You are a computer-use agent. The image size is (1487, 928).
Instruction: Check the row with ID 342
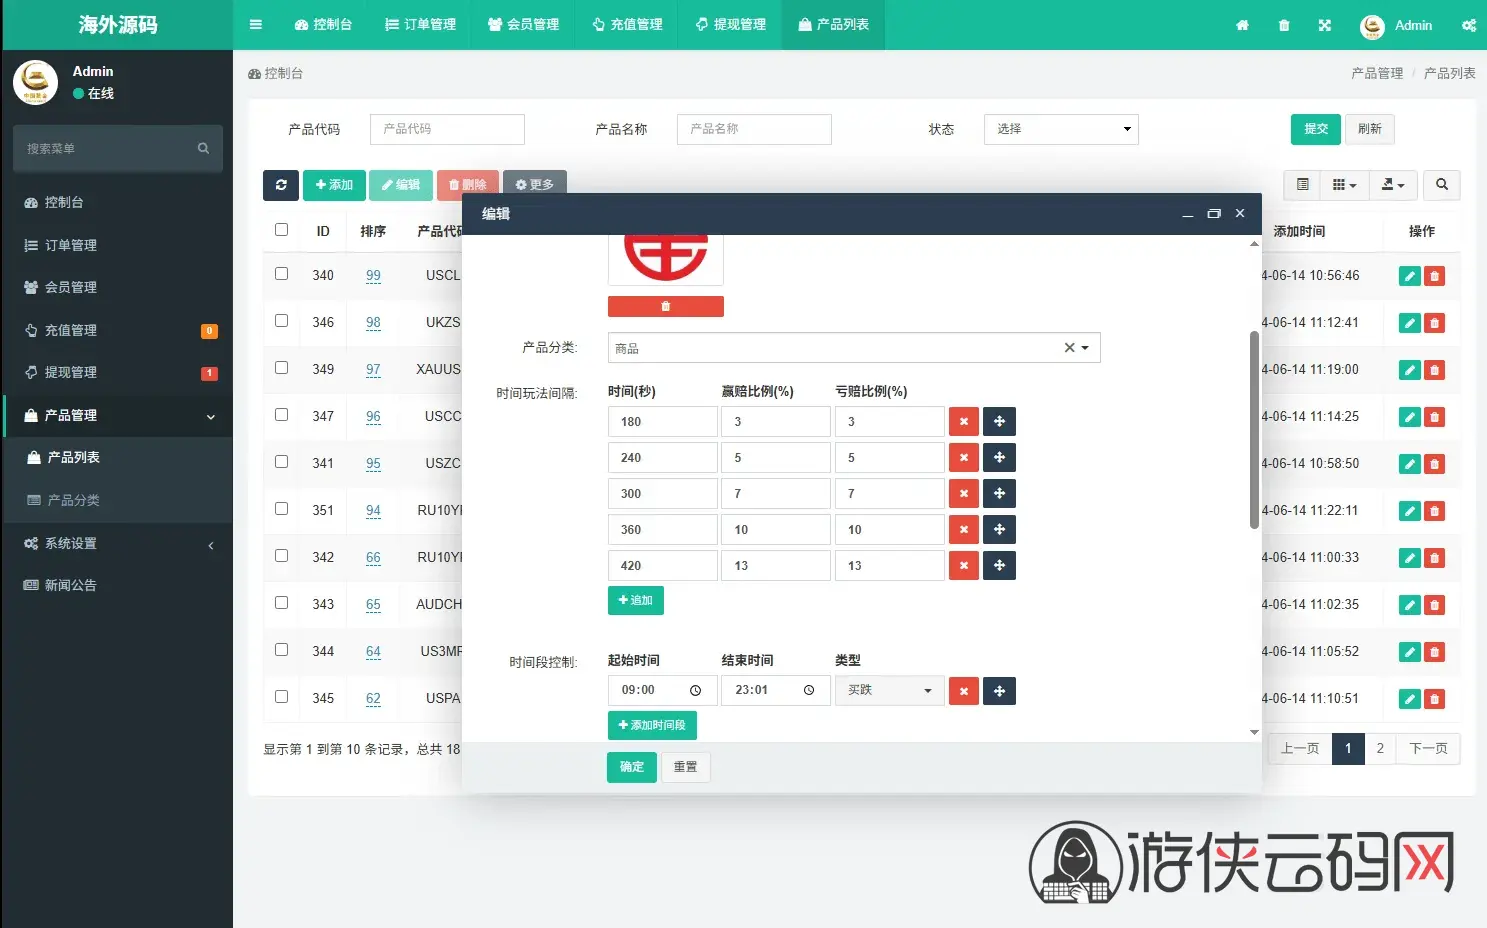click(x=281, y=556)
